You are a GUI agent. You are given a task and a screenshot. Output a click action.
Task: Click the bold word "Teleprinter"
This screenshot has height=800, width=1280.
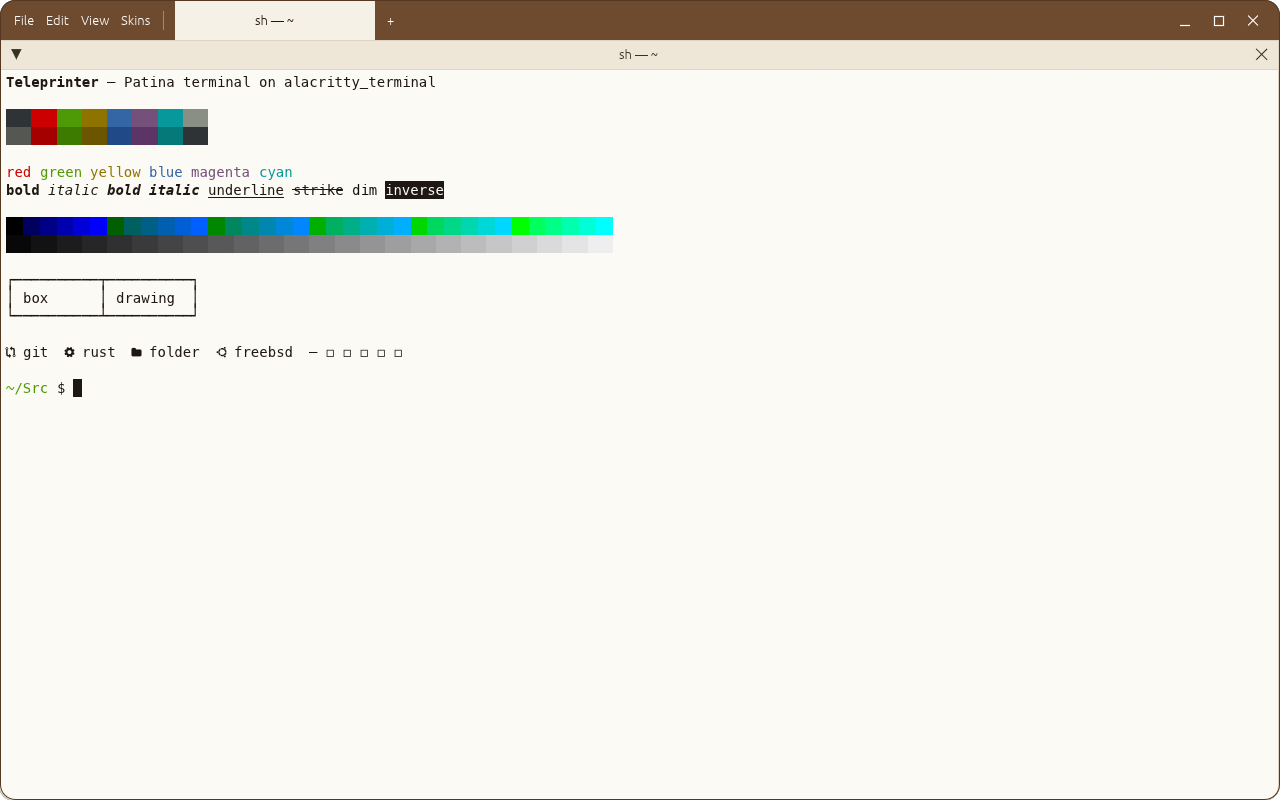pos(52,82)
